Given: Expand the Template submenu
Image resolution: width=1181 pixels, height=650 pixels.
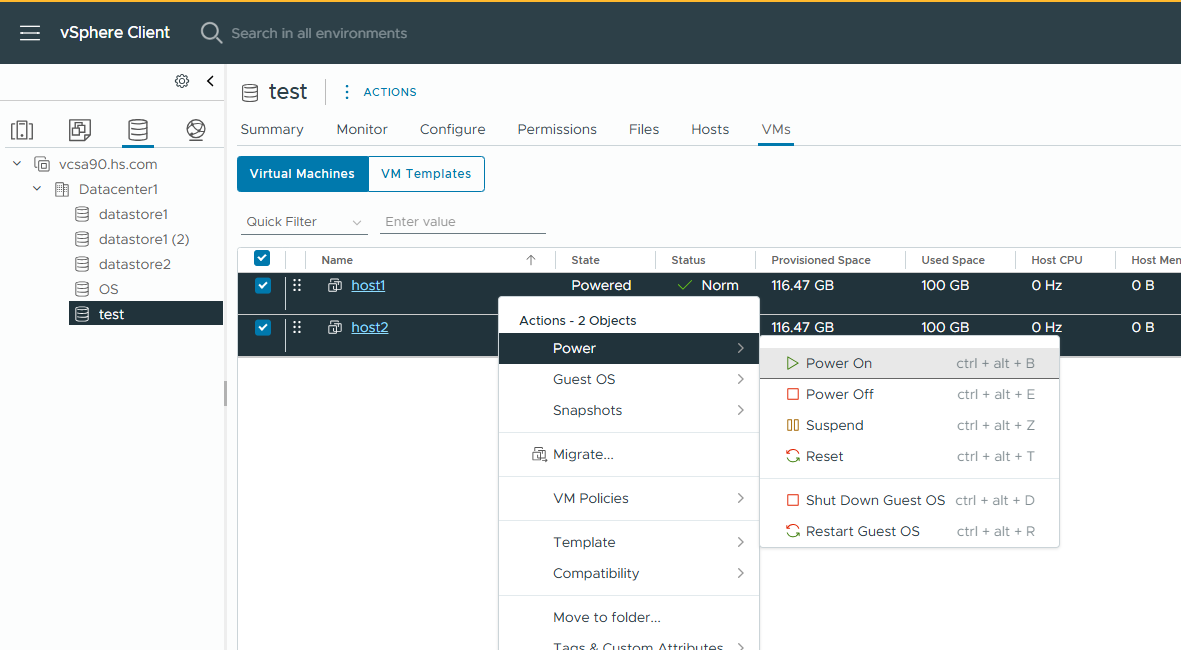Looking at the screenshot, I should click(629, 542).
